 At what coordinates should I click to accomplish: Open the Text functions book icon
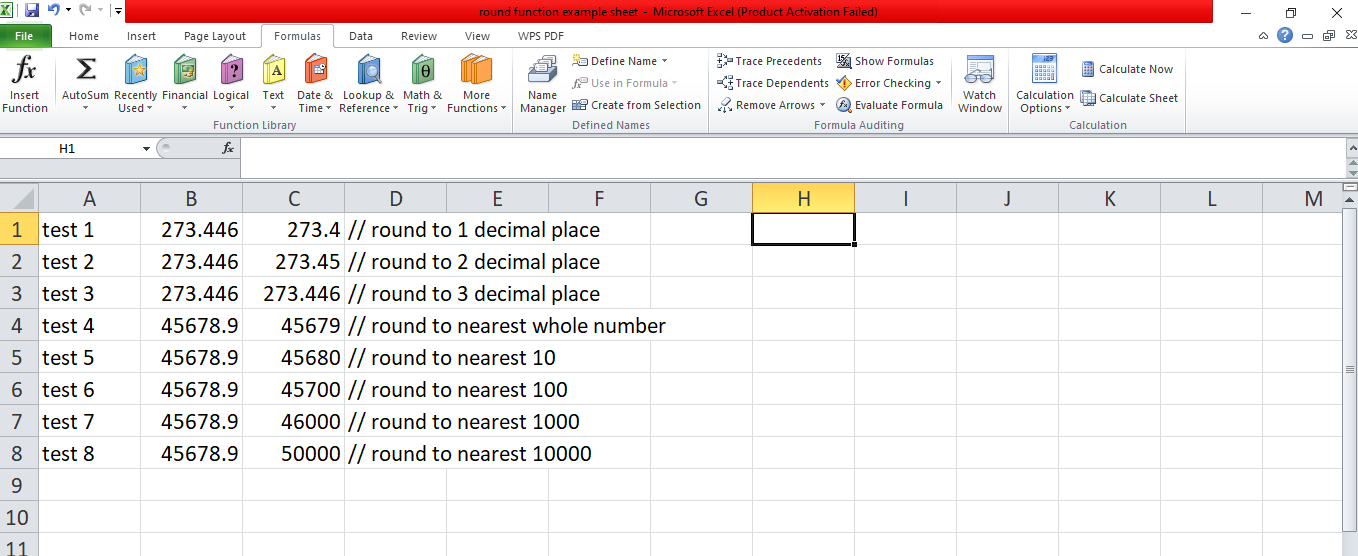pos(273,70)
